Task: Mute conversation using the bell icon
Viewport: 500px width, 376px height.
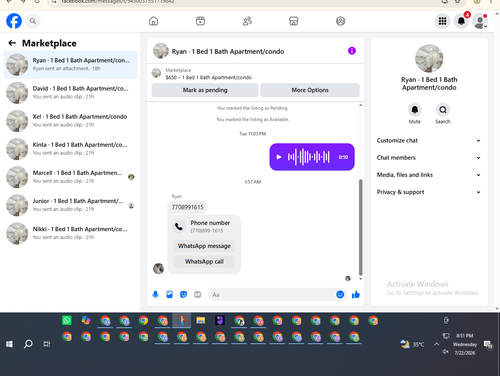Action: pos(415,110)
